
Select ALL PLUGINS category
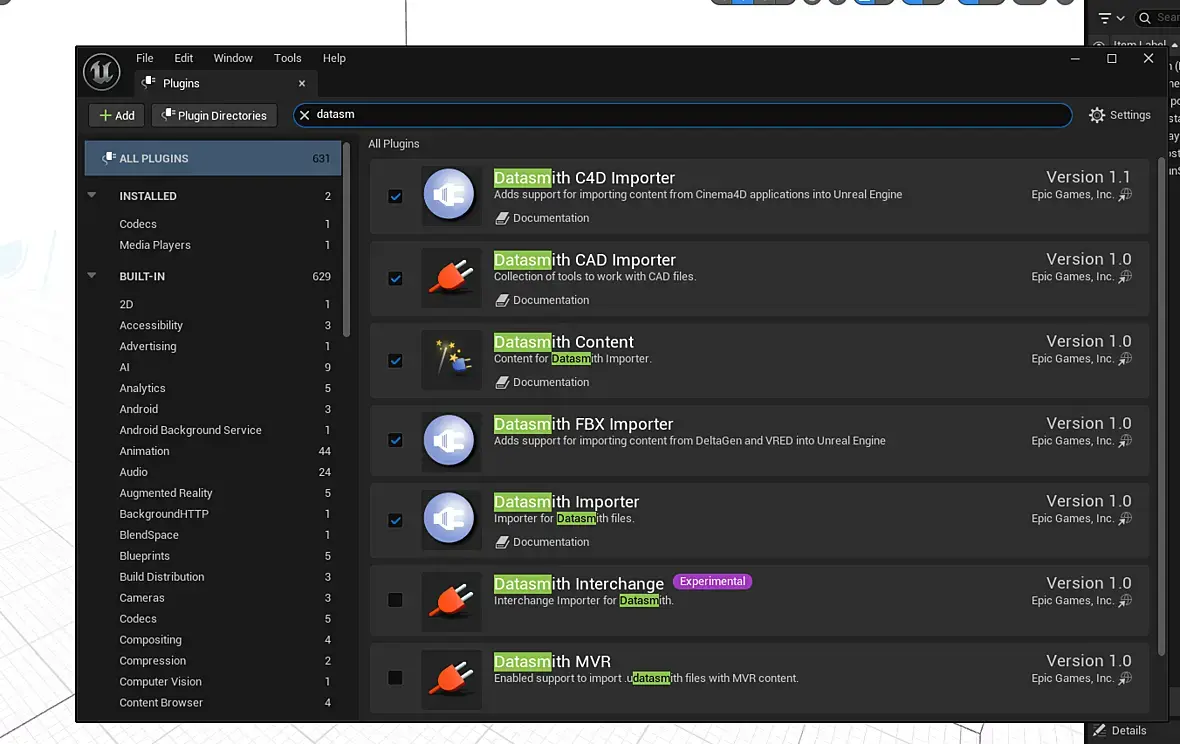[213, 158]
